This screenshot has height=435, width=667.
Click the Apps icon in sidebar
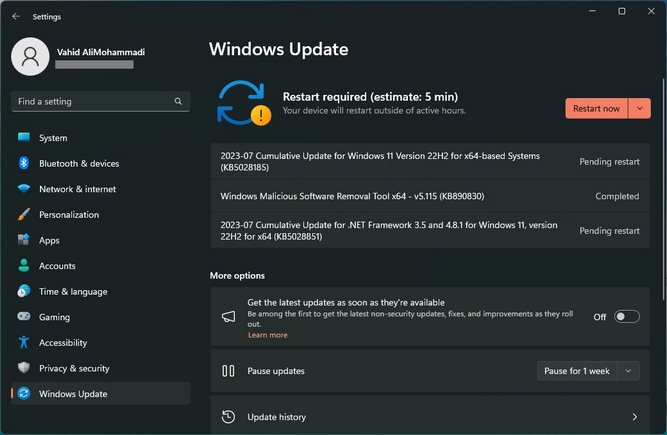[24, 240]
